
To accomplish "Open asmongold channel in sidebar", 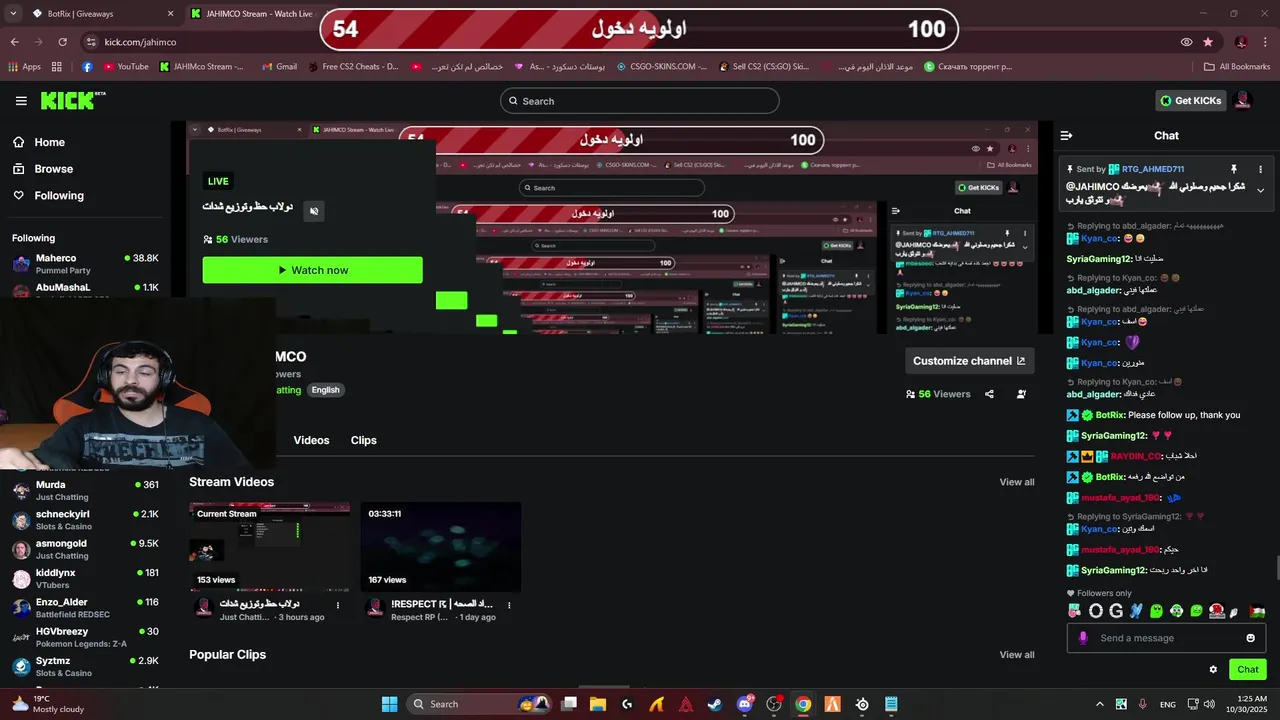I will (x=85, y=549).
